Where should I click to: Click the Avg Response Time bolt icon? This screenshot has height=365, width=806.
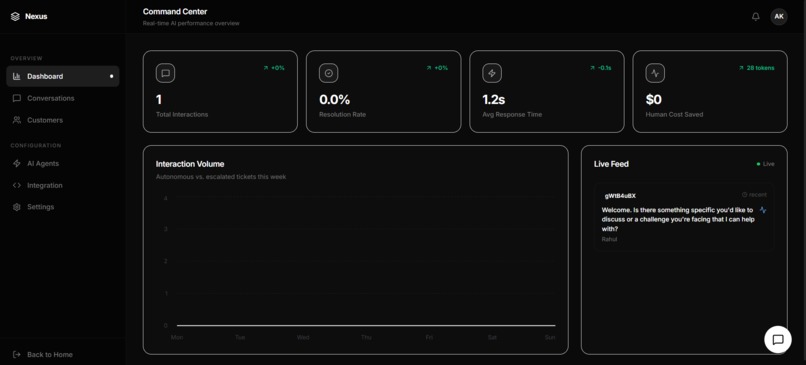pyautogui.click(x=492, y=73)
